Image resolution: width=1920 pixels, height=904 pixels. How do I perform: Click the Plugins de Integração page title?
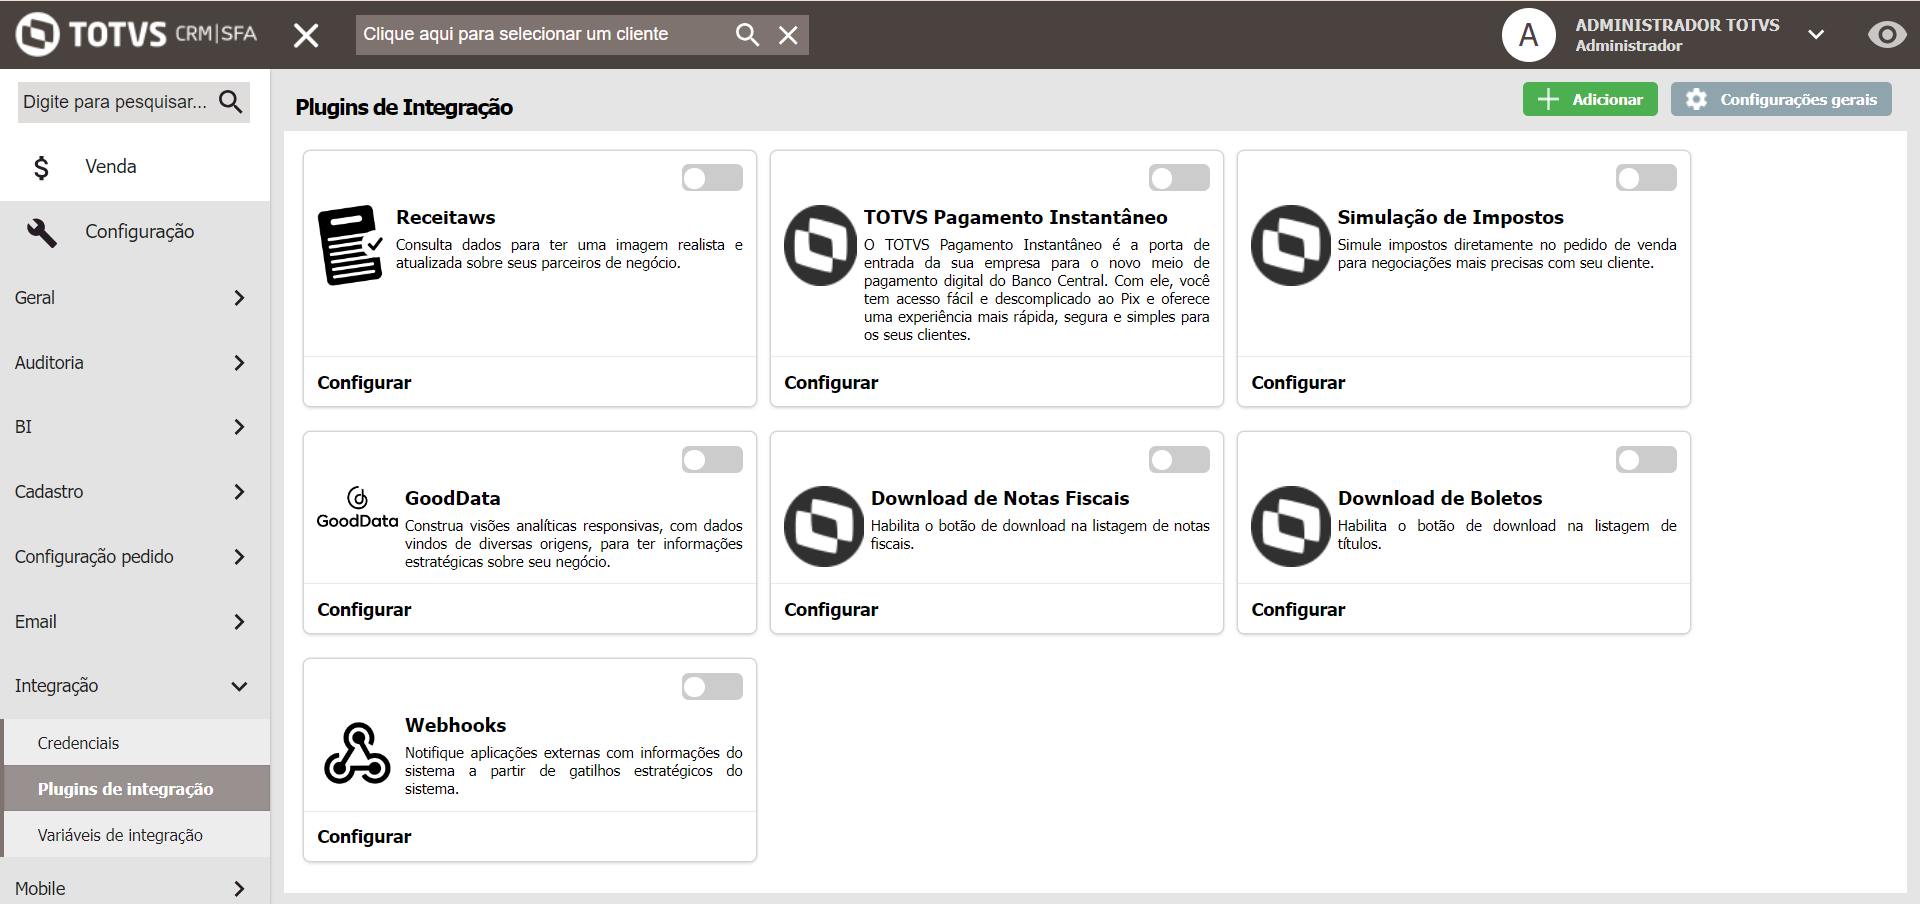click(x=404, y=108)
